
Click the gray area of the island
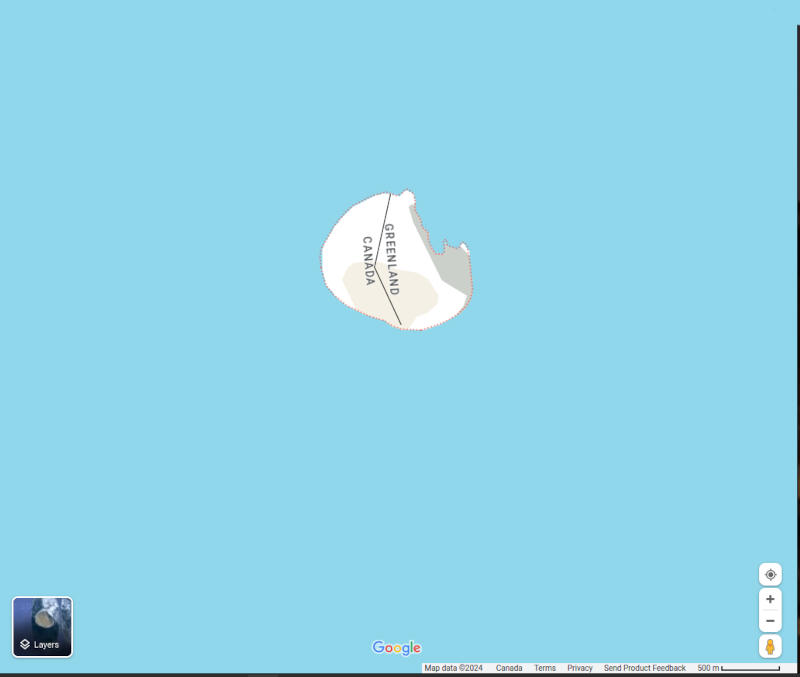[453, 268]
